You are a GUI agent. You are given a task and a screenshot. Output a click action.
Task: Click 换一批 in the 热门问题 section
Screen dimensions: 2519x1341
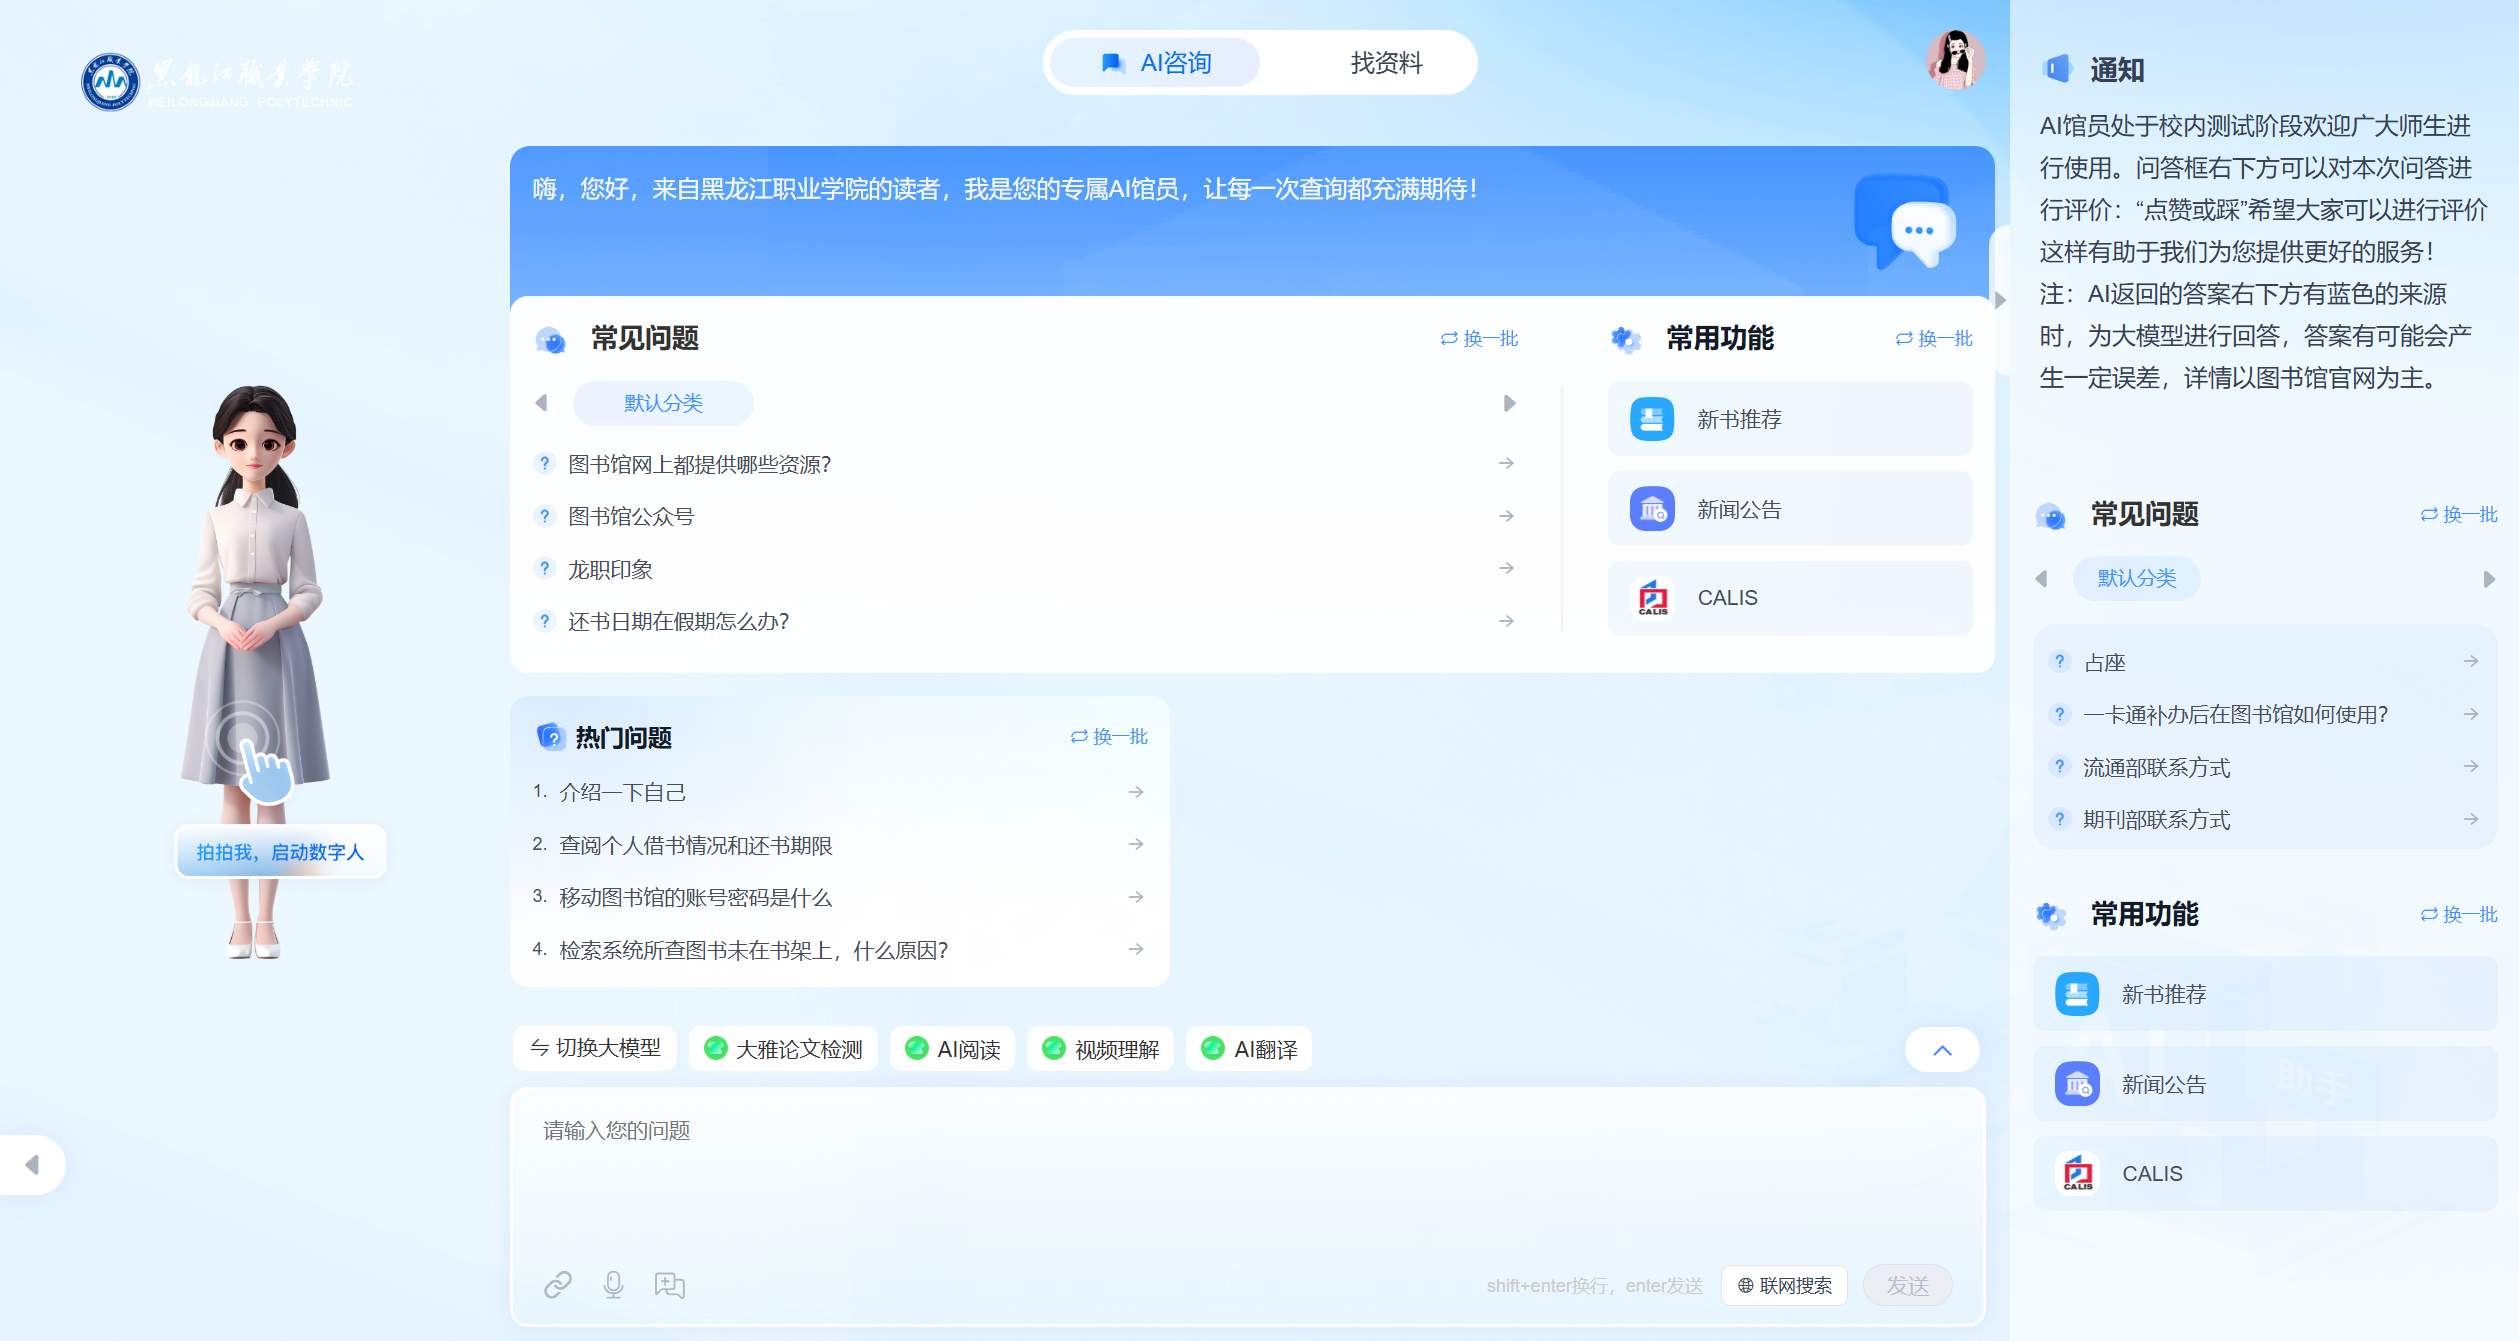pyautogui.click(x=1109, y=737)
